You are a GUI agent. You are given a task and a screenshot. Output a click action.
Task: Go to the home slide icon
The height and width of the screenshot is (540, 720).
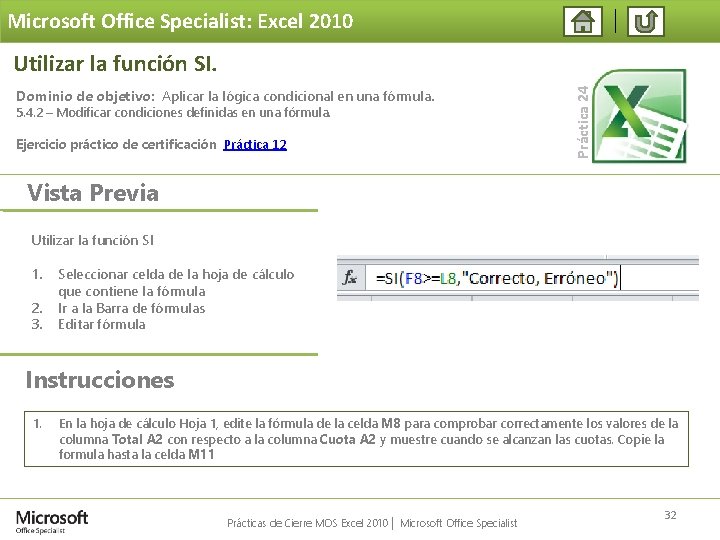tap(583, 21)
